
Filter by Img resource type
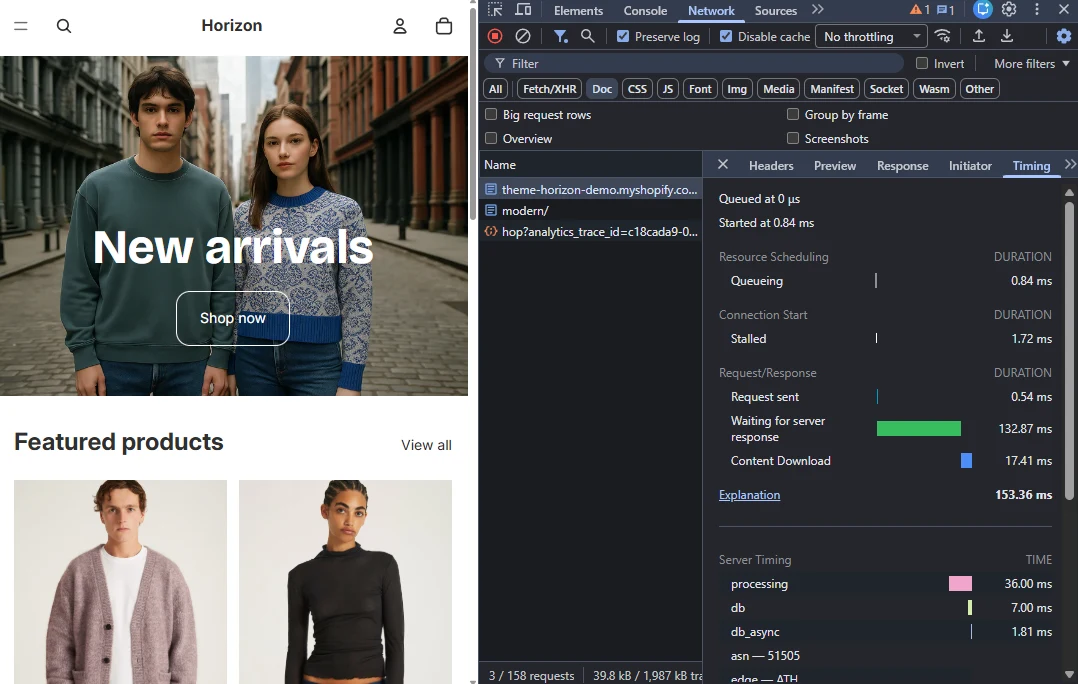coord(737,89)
